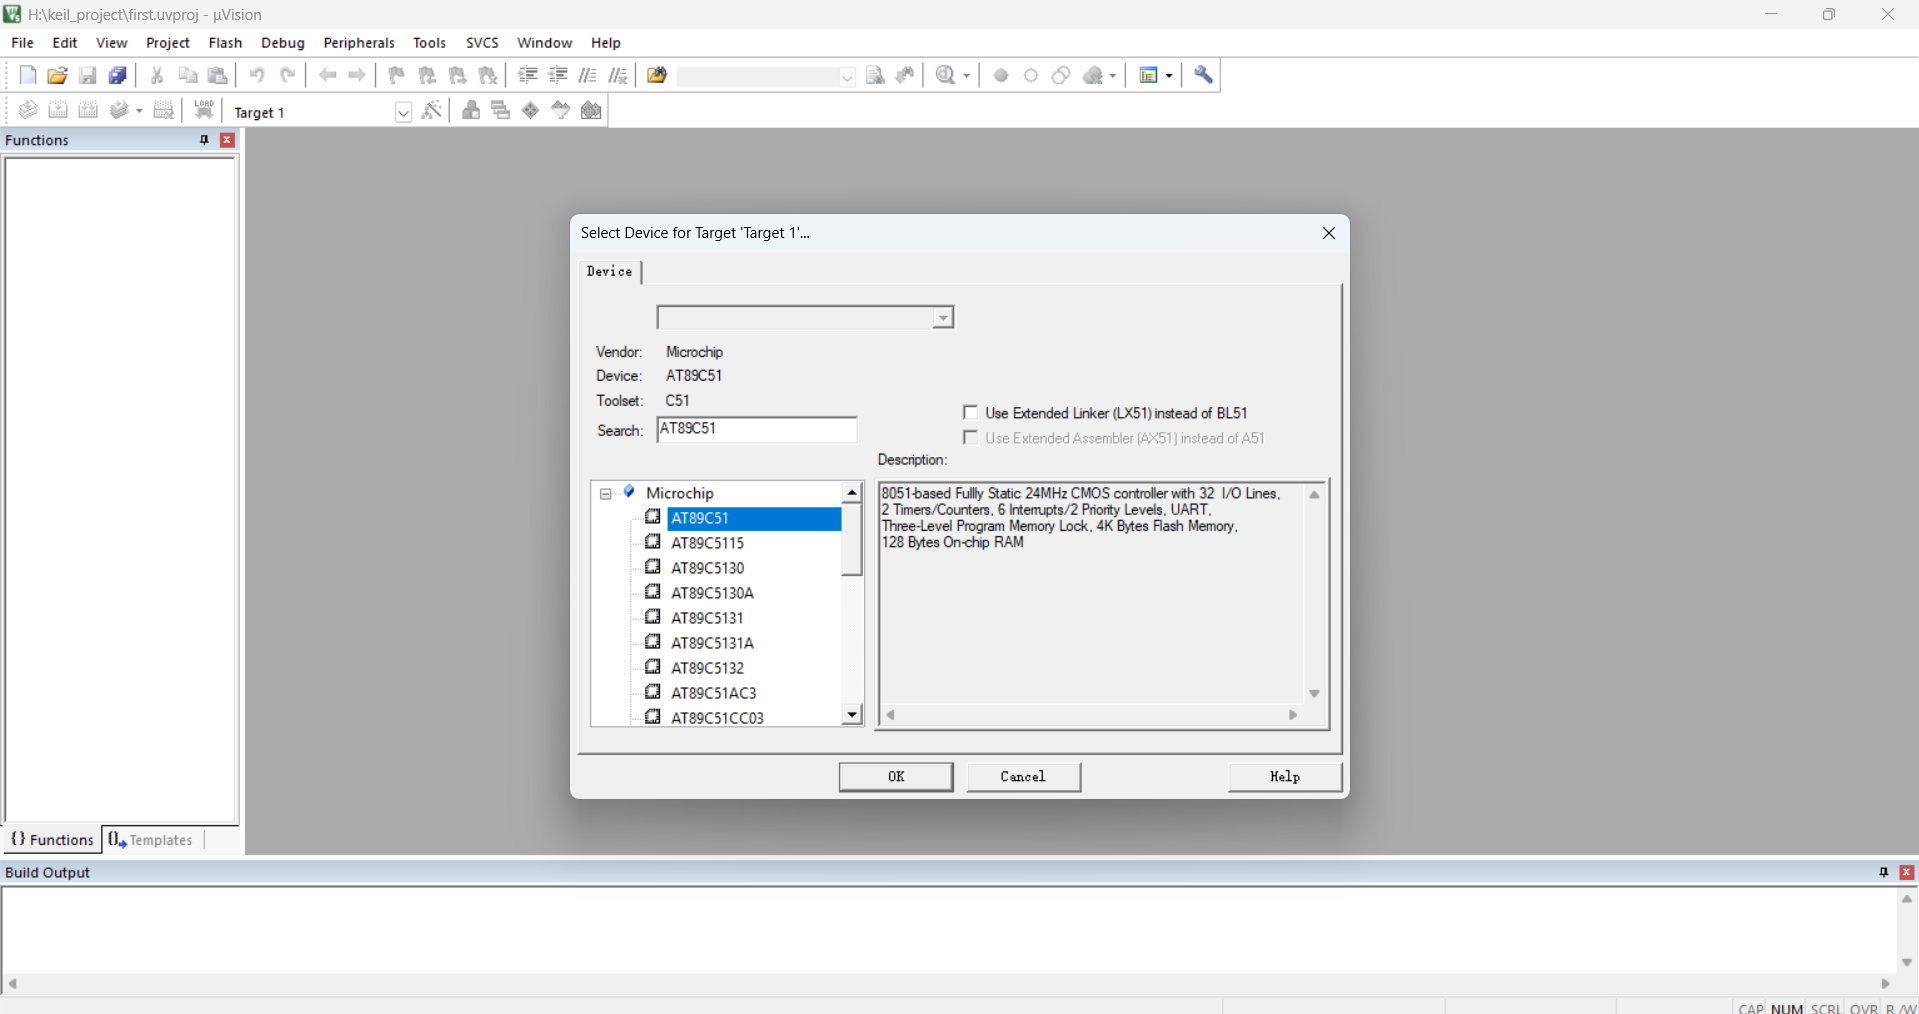Image resolution: width=1919 pixels, height=1014 pixels.
Task: Click the Search field containing AT89C51
Action: 757,430
